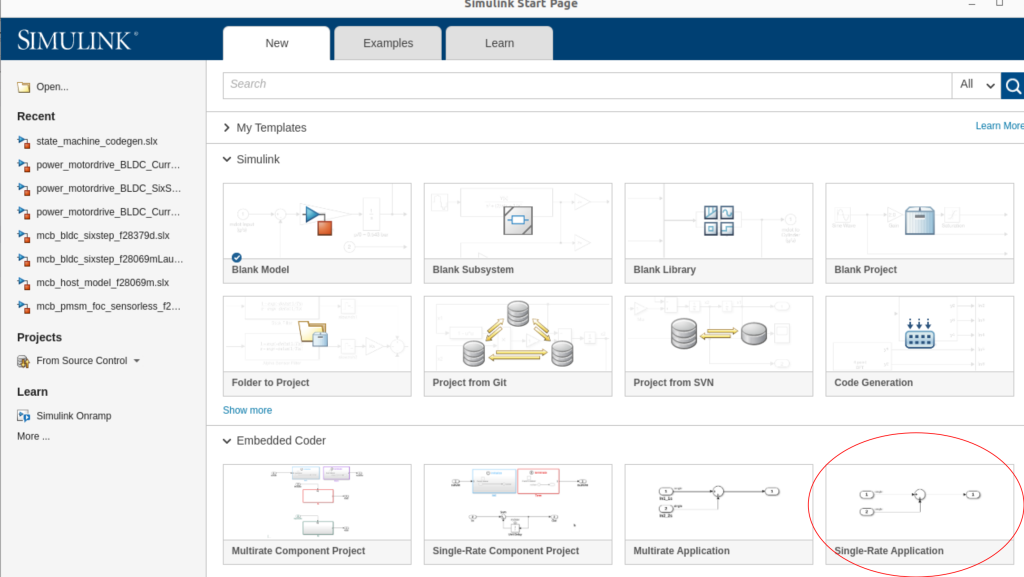
Task: Select the Multirate Component Project template
Action: pos(317,514)
